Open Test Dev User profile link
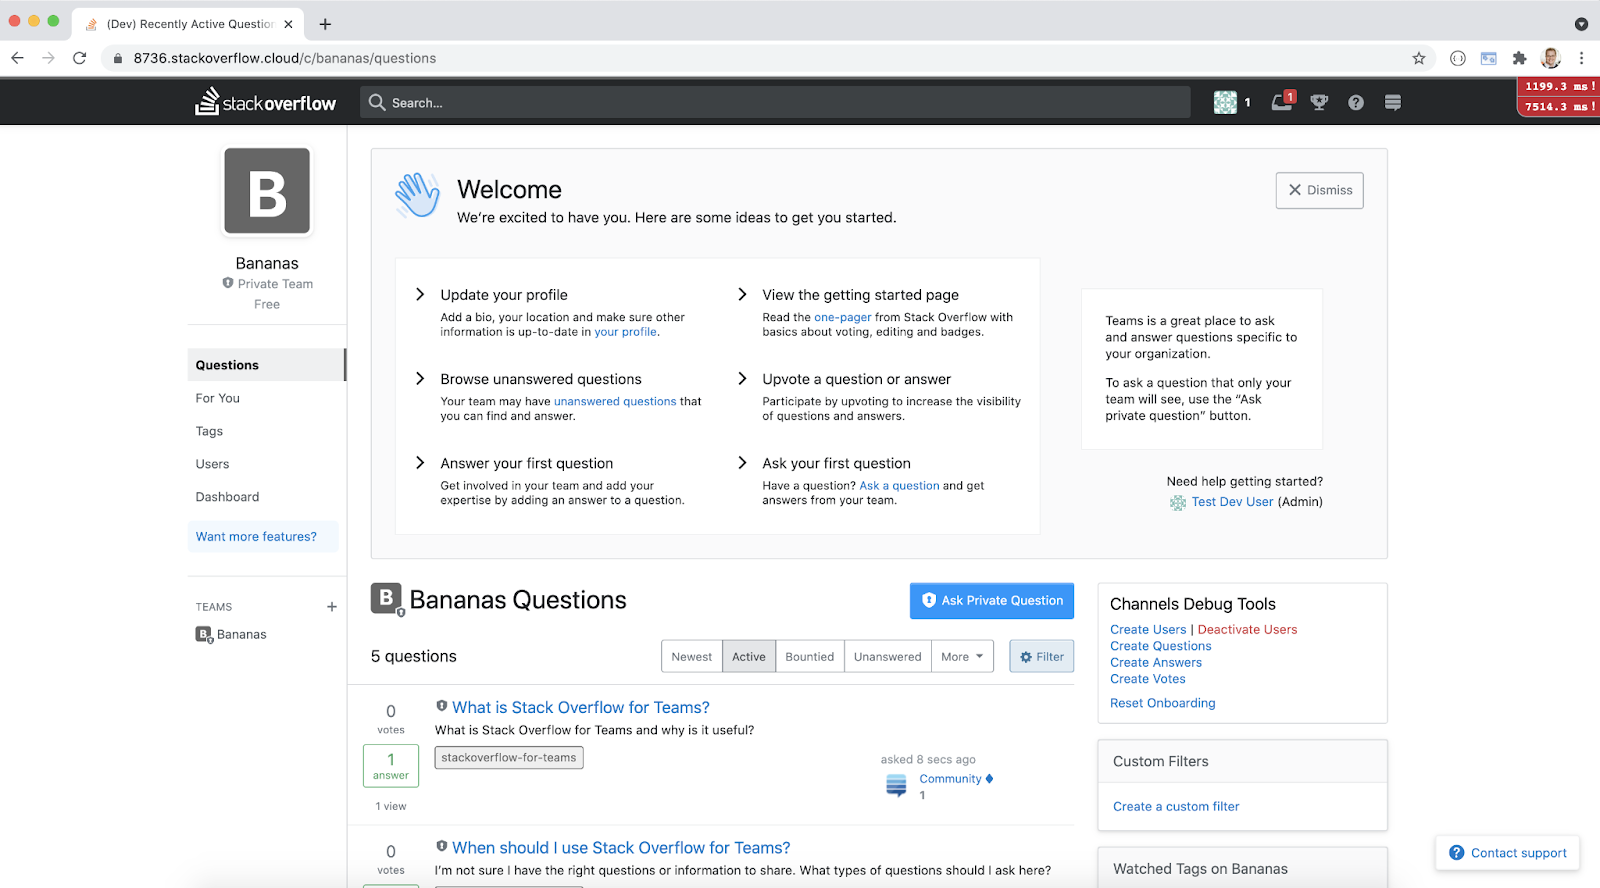The height and width of the screenshot is (888, 1600). tap(1232, 502)
